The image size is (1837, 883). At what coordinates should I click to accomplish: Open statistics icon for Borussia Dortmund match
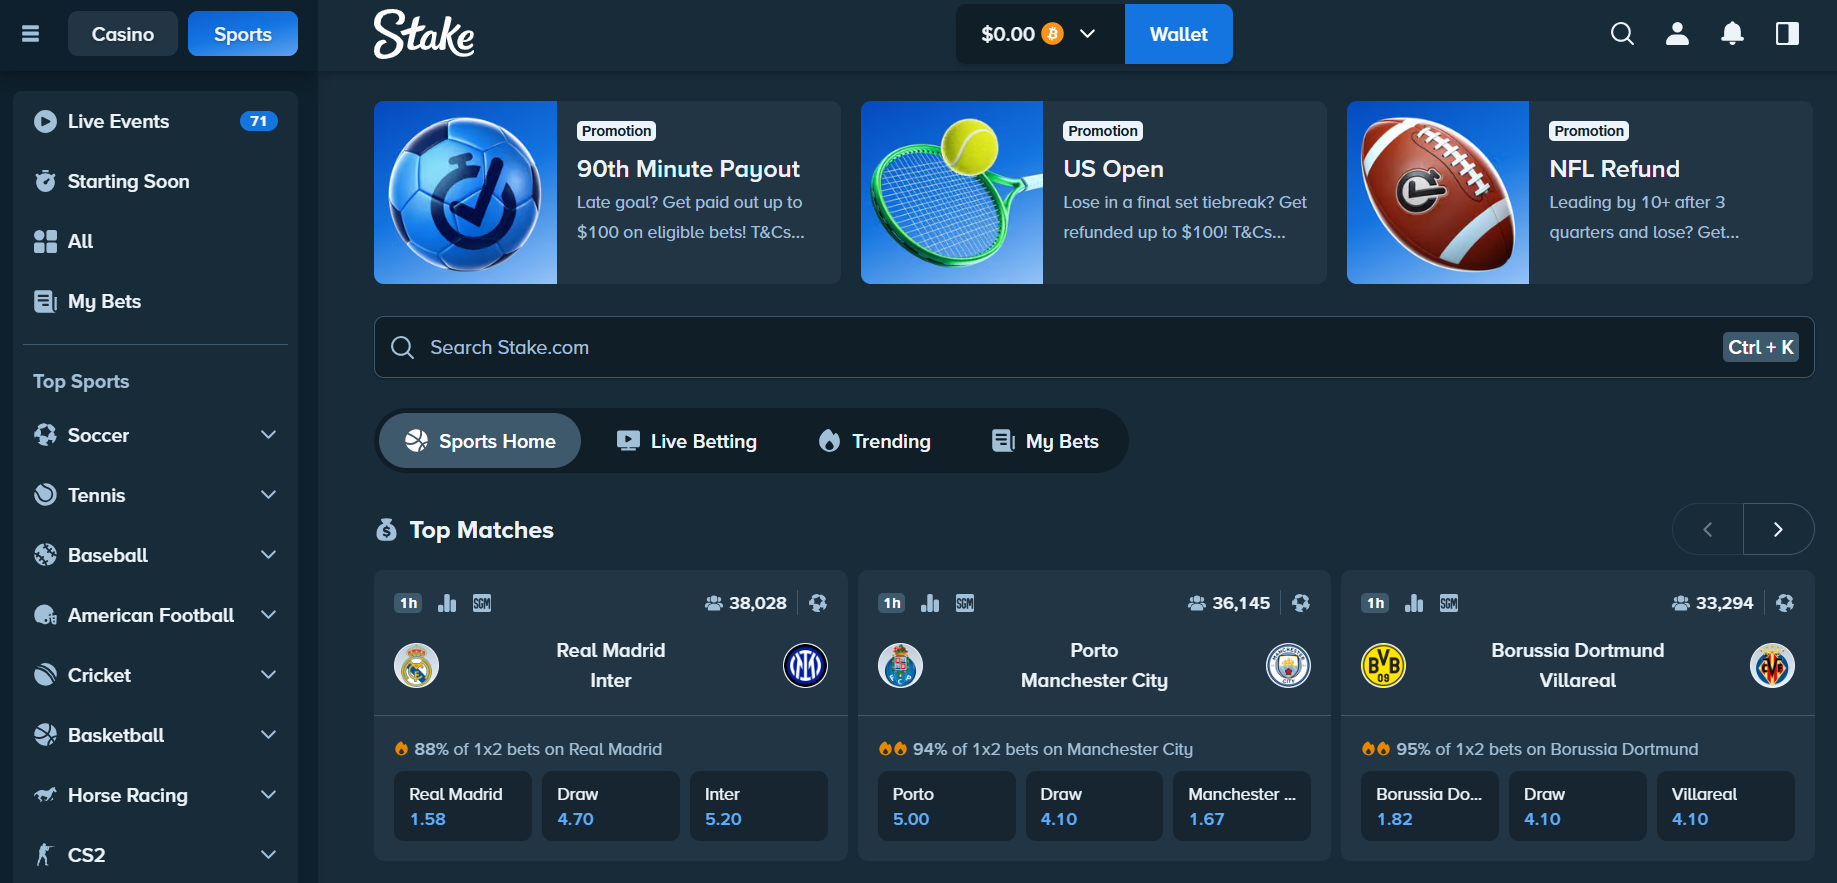(1414, 603)
